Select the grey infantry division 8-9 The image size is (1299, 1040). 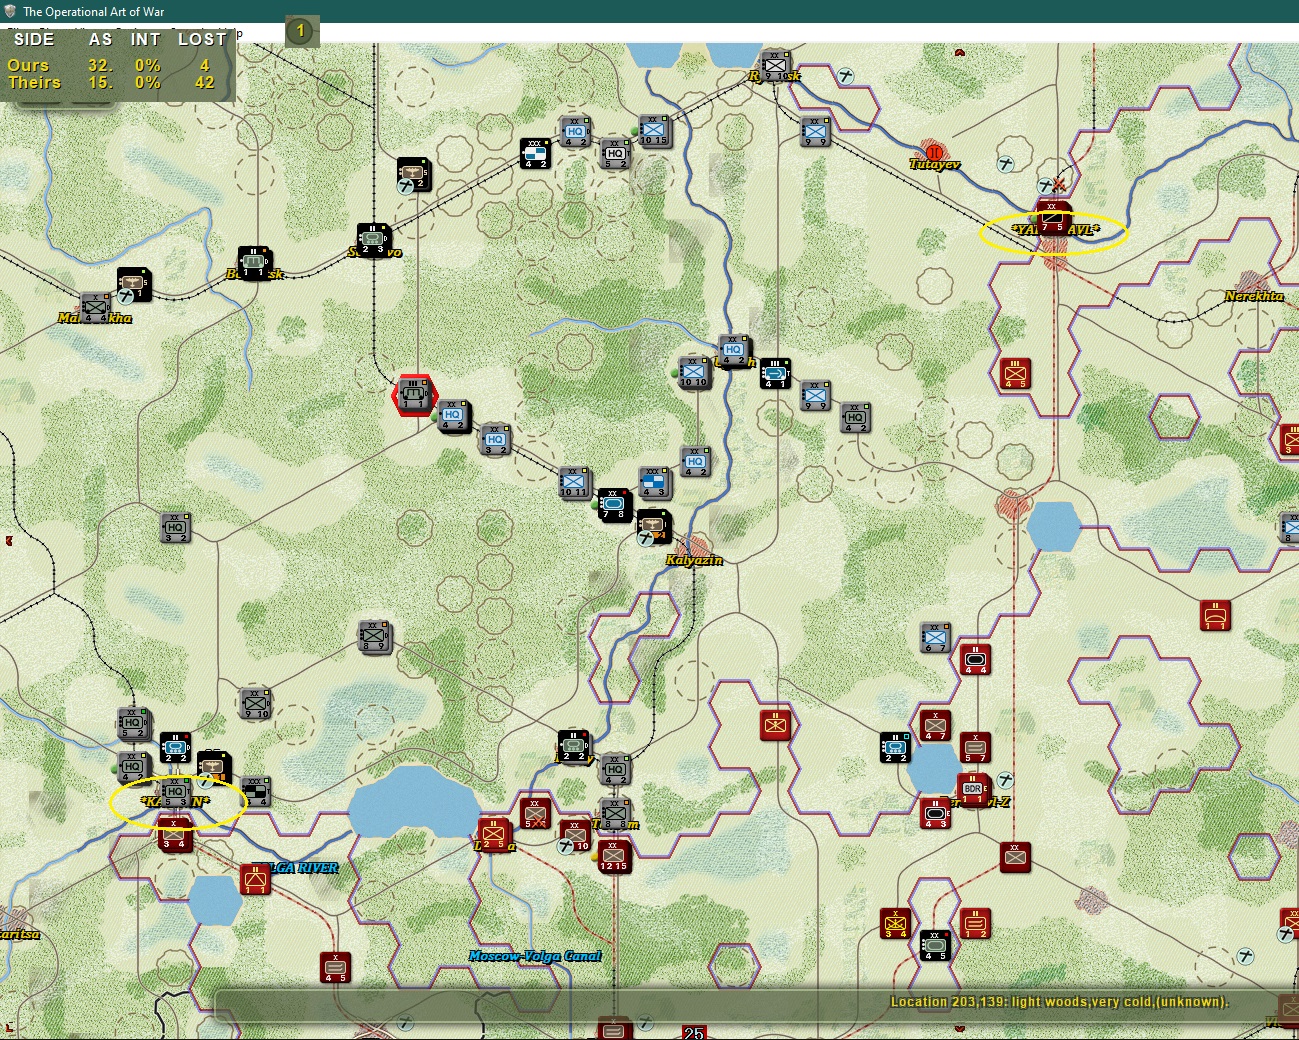374,636
